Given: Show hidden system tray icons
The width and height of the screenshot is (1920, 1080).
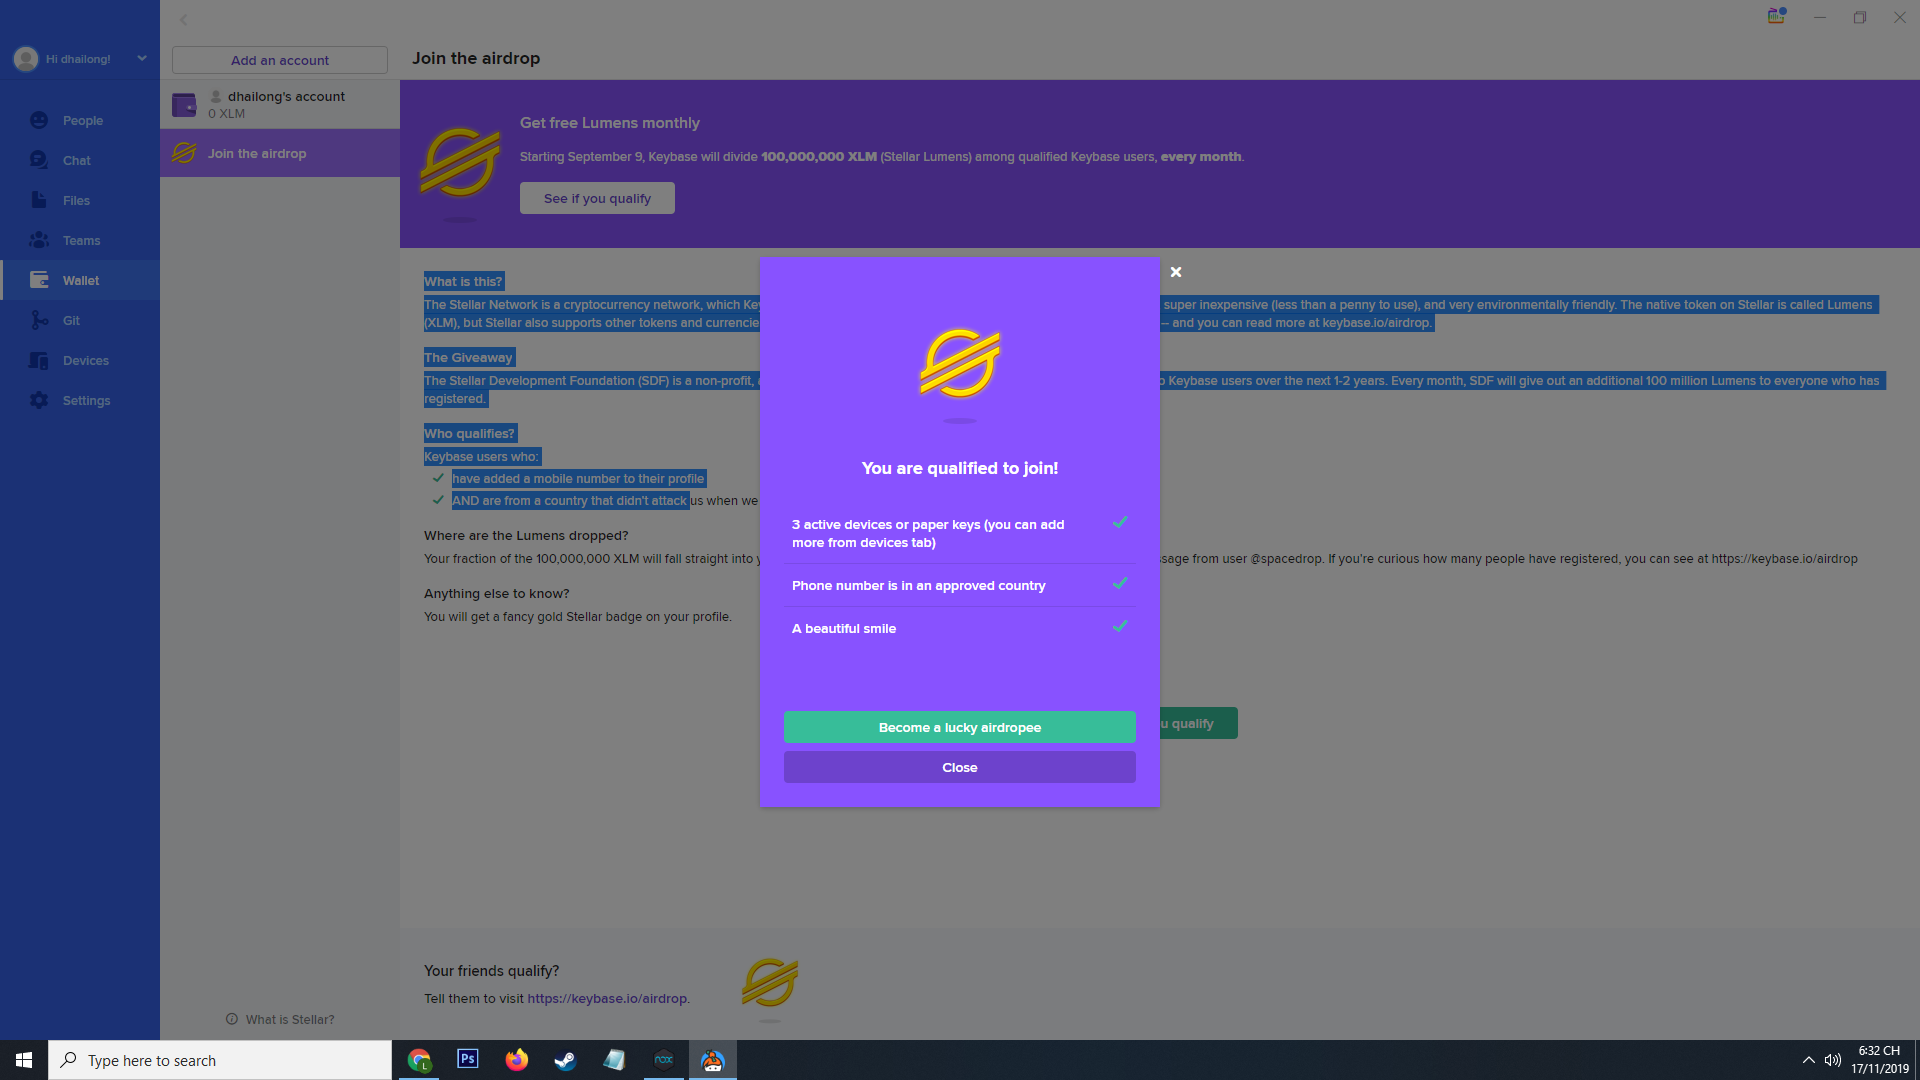Looking at the screenshot, I should coord(1808,1060).
